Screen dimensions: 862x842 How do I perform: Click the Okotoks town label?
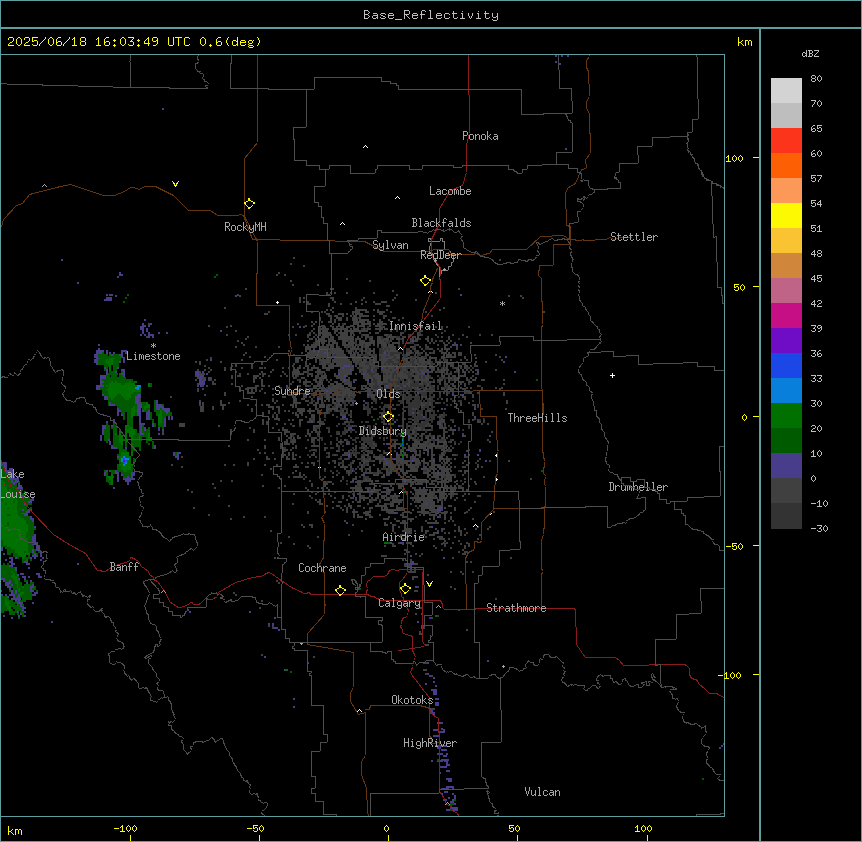point(412,700)
